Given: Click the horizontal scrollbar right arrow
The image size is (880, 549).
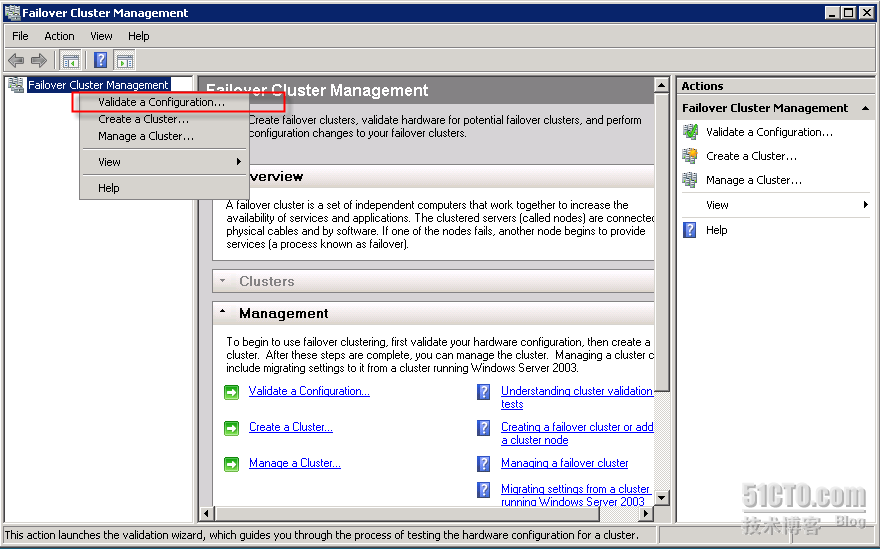Looking at the screenshot, I should (x=646, y=513).
